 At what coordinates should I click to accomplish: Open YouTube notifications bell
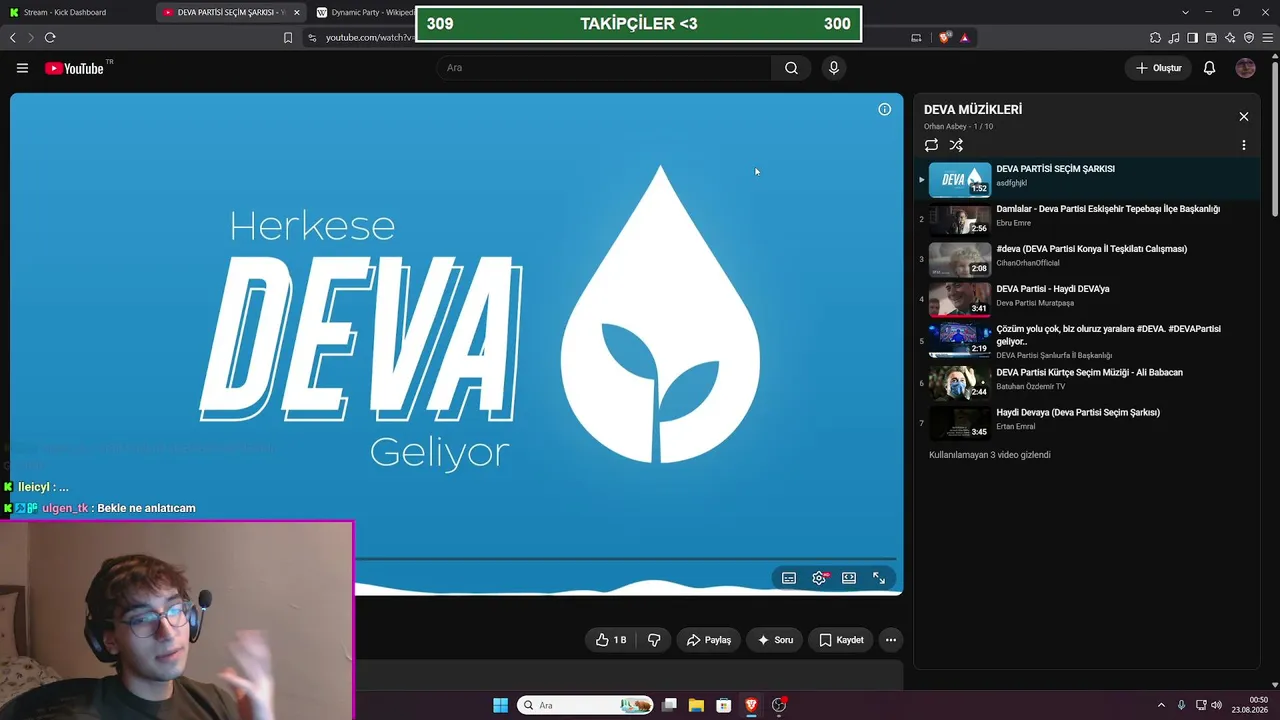point(1209,68)
